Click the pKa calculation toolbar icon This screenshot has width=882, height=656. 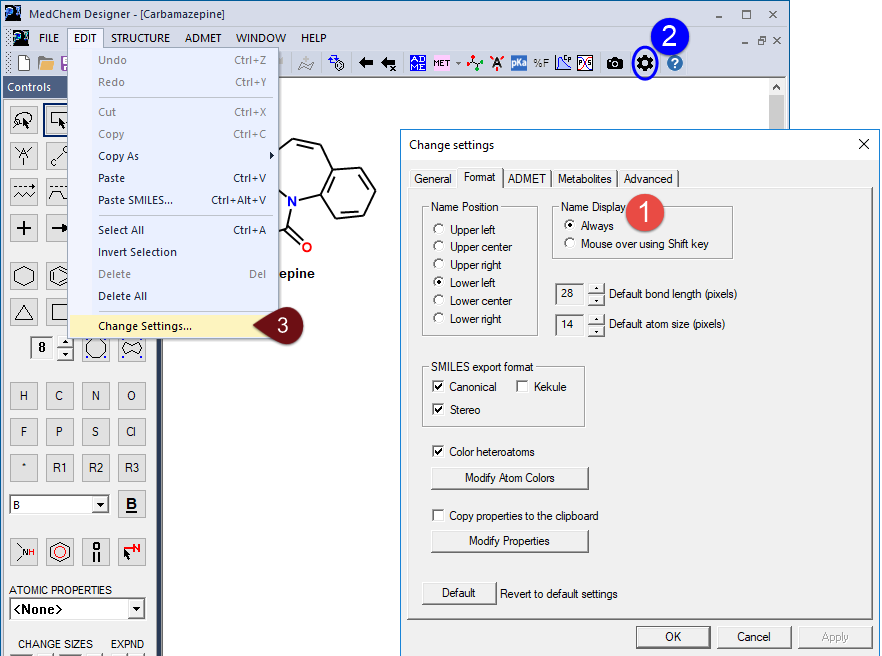click(x=519, y=63)
